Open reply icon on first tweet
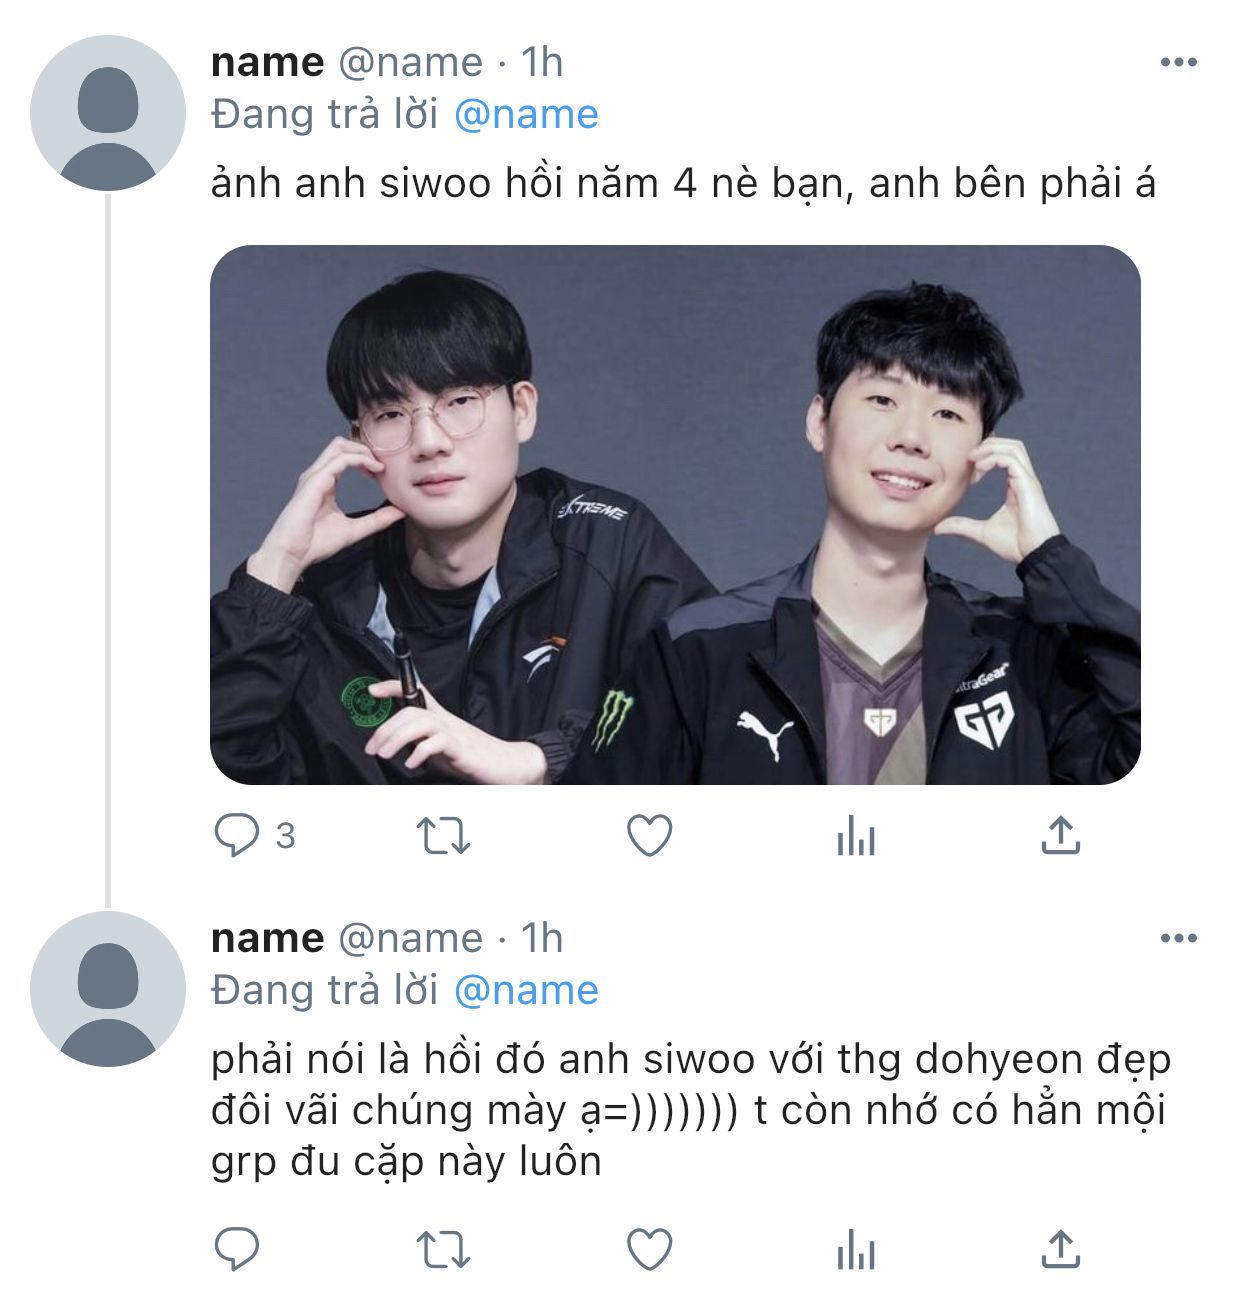Screen dimensions: 1242x1297 point(237,836)
